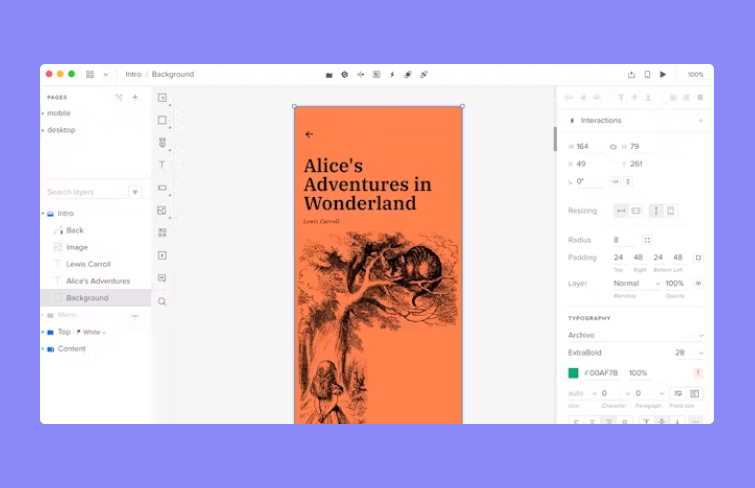Click the cheshire cat illustration on canvas
The image size is (755, 488).
(414, 270)
